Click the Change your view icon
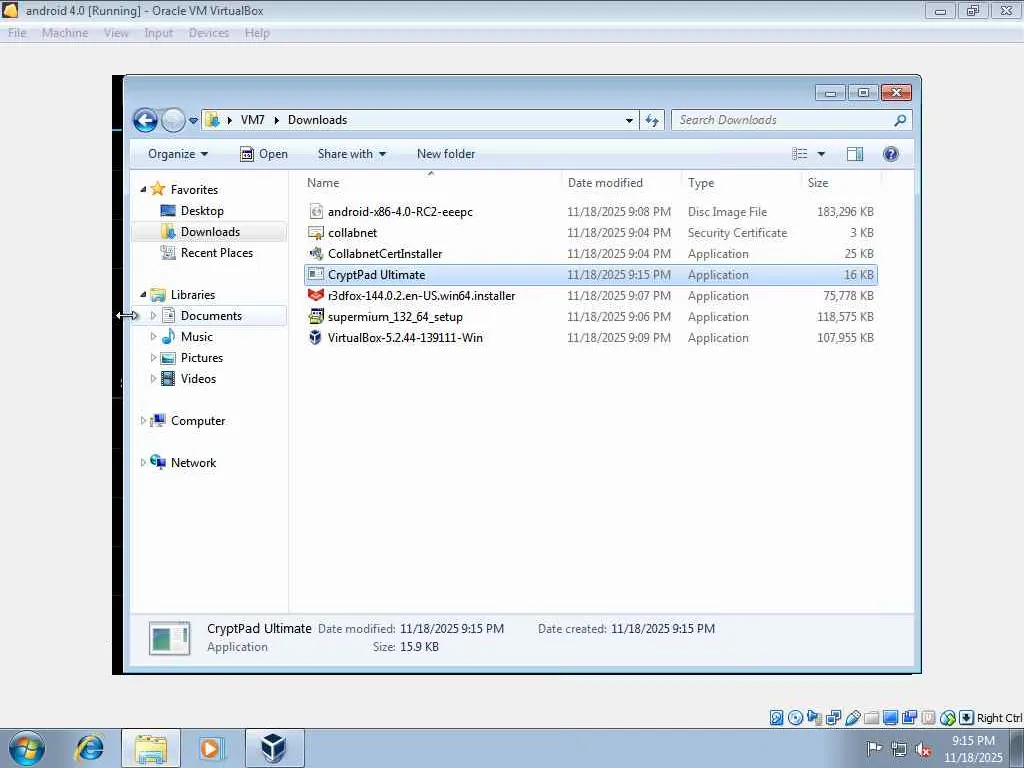Viewport: 1024px width, 768px height. [800, 154]
